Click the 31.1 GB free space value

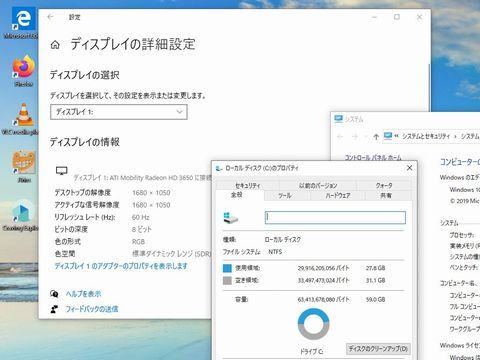tap(375, 281)
